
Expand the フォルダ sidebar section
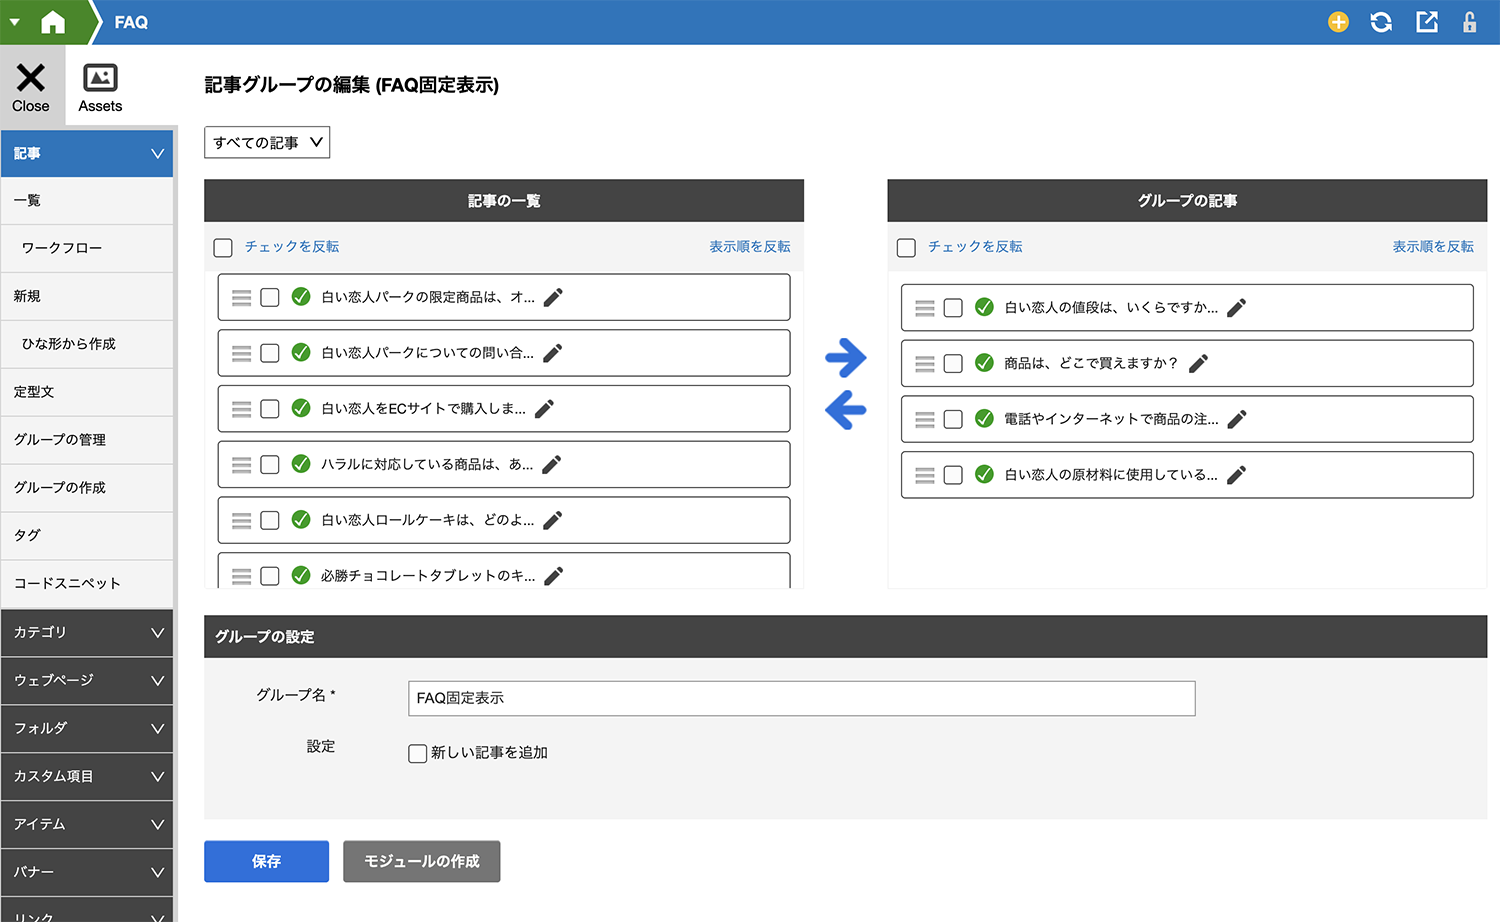pos(87,728)
